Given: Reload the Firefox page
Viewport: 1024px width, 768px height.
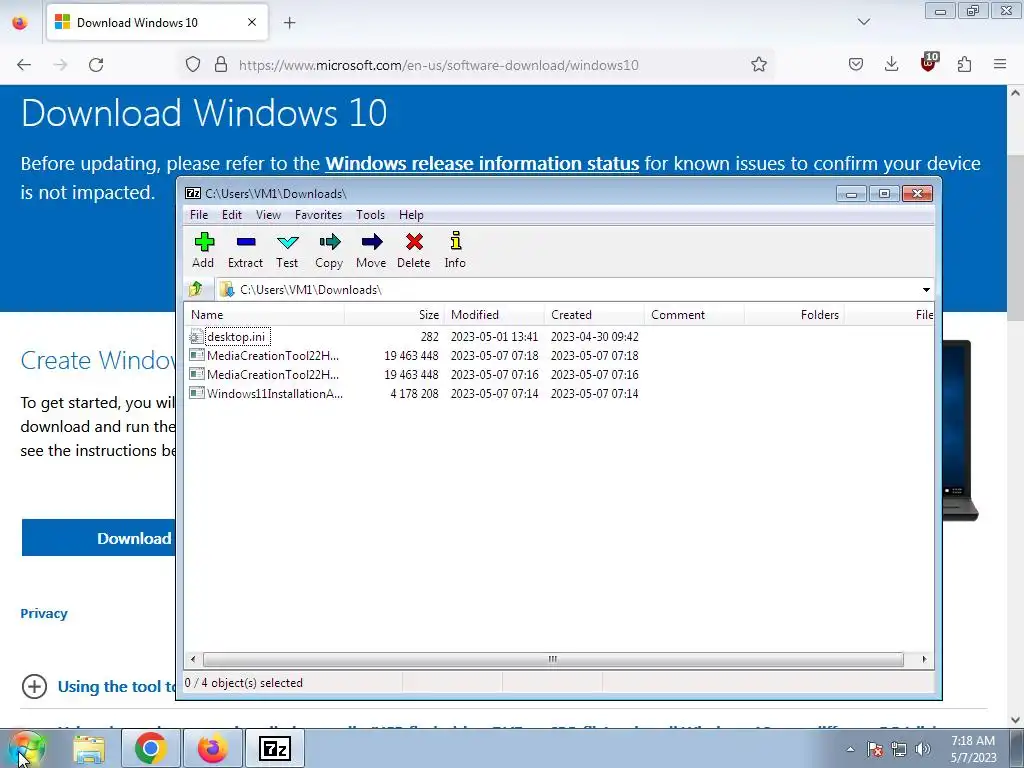Looking at the screenshot, I should [x=96, y=65].
